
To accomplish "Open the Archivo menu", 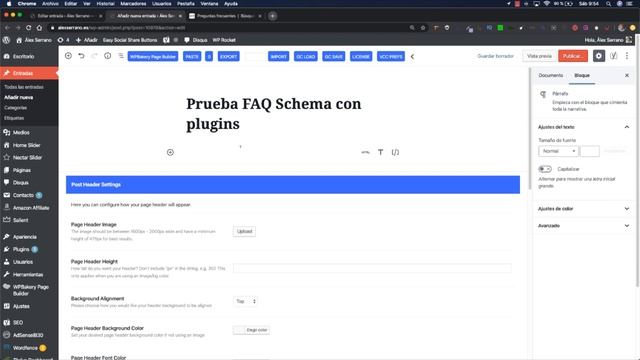I will tap(50, 4).
